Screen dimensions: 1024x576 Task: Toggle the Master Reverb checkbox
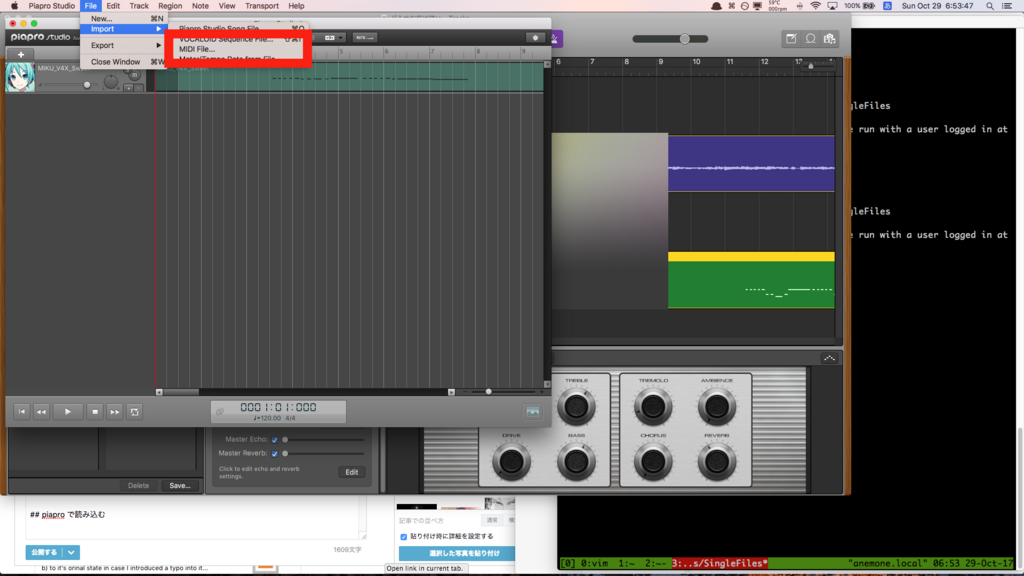click(275, 453)
